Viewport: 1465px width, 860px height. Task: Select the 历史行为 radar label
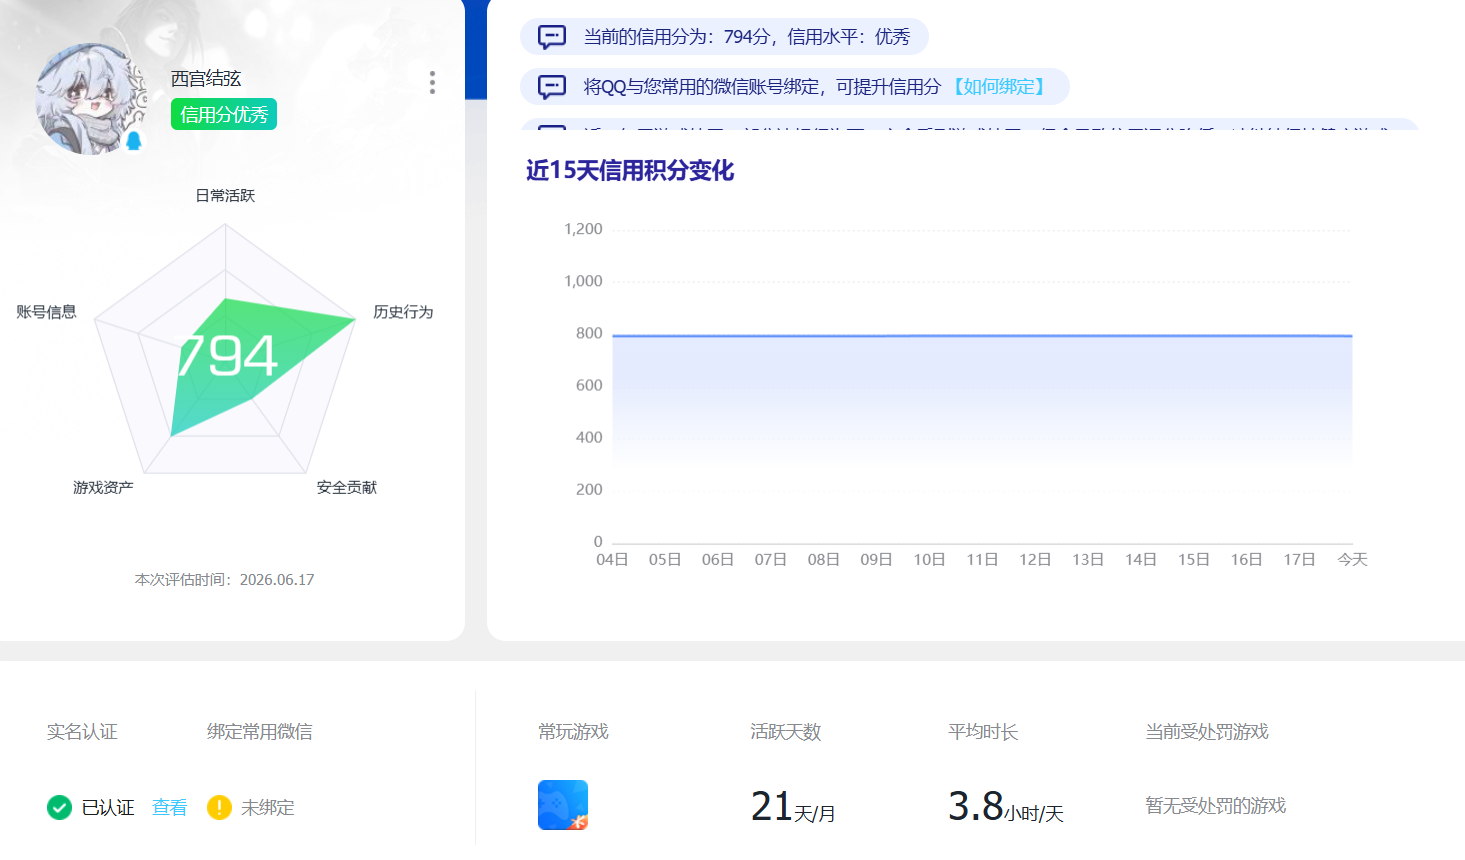pyautogui.click(x=403, y=312)
